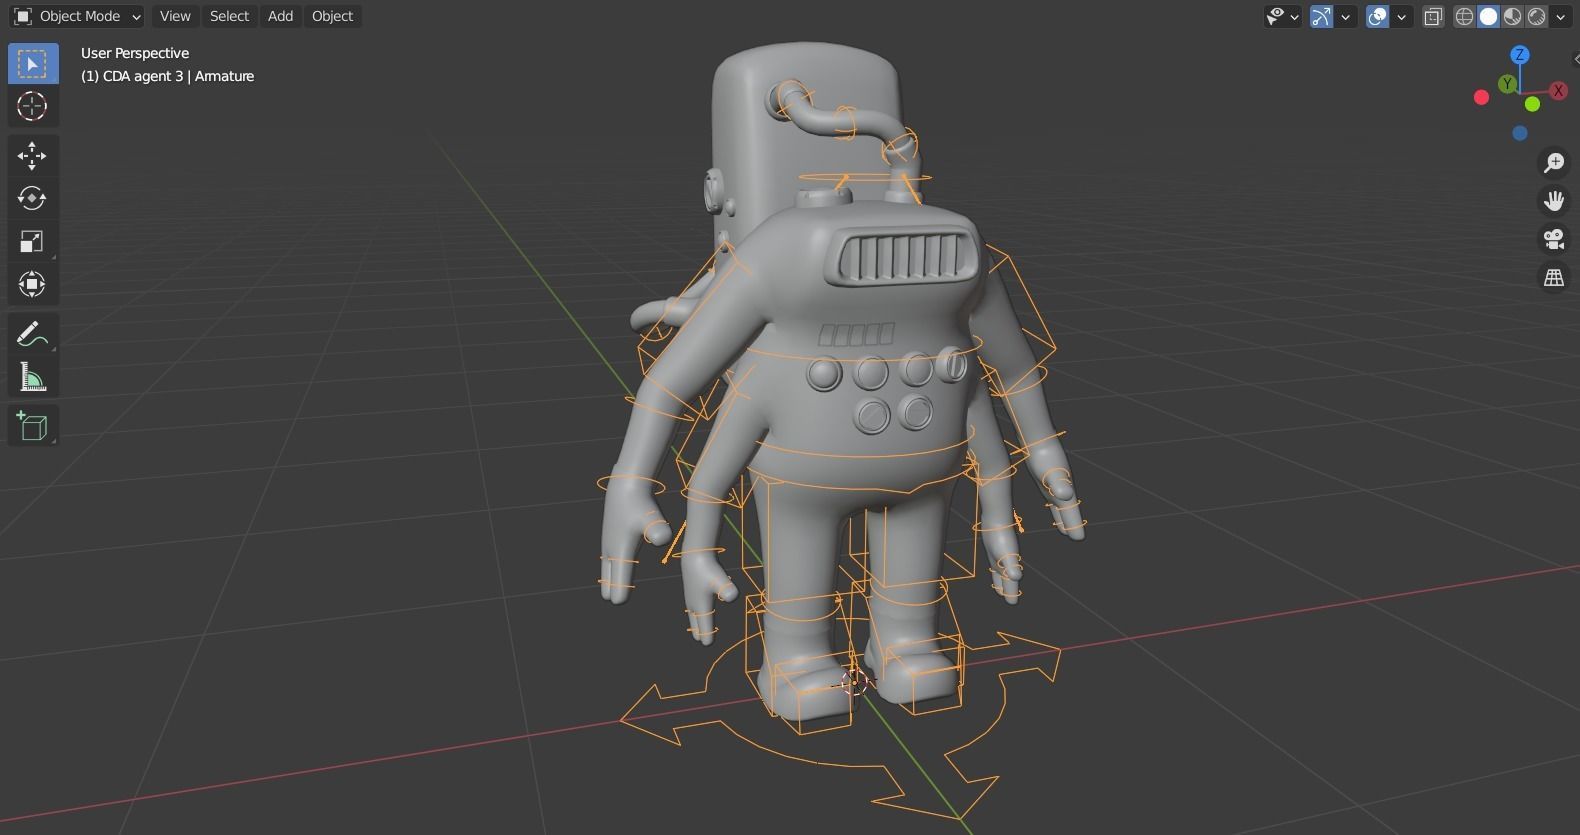Click the Pan view hand icon

click(1554, 200)
